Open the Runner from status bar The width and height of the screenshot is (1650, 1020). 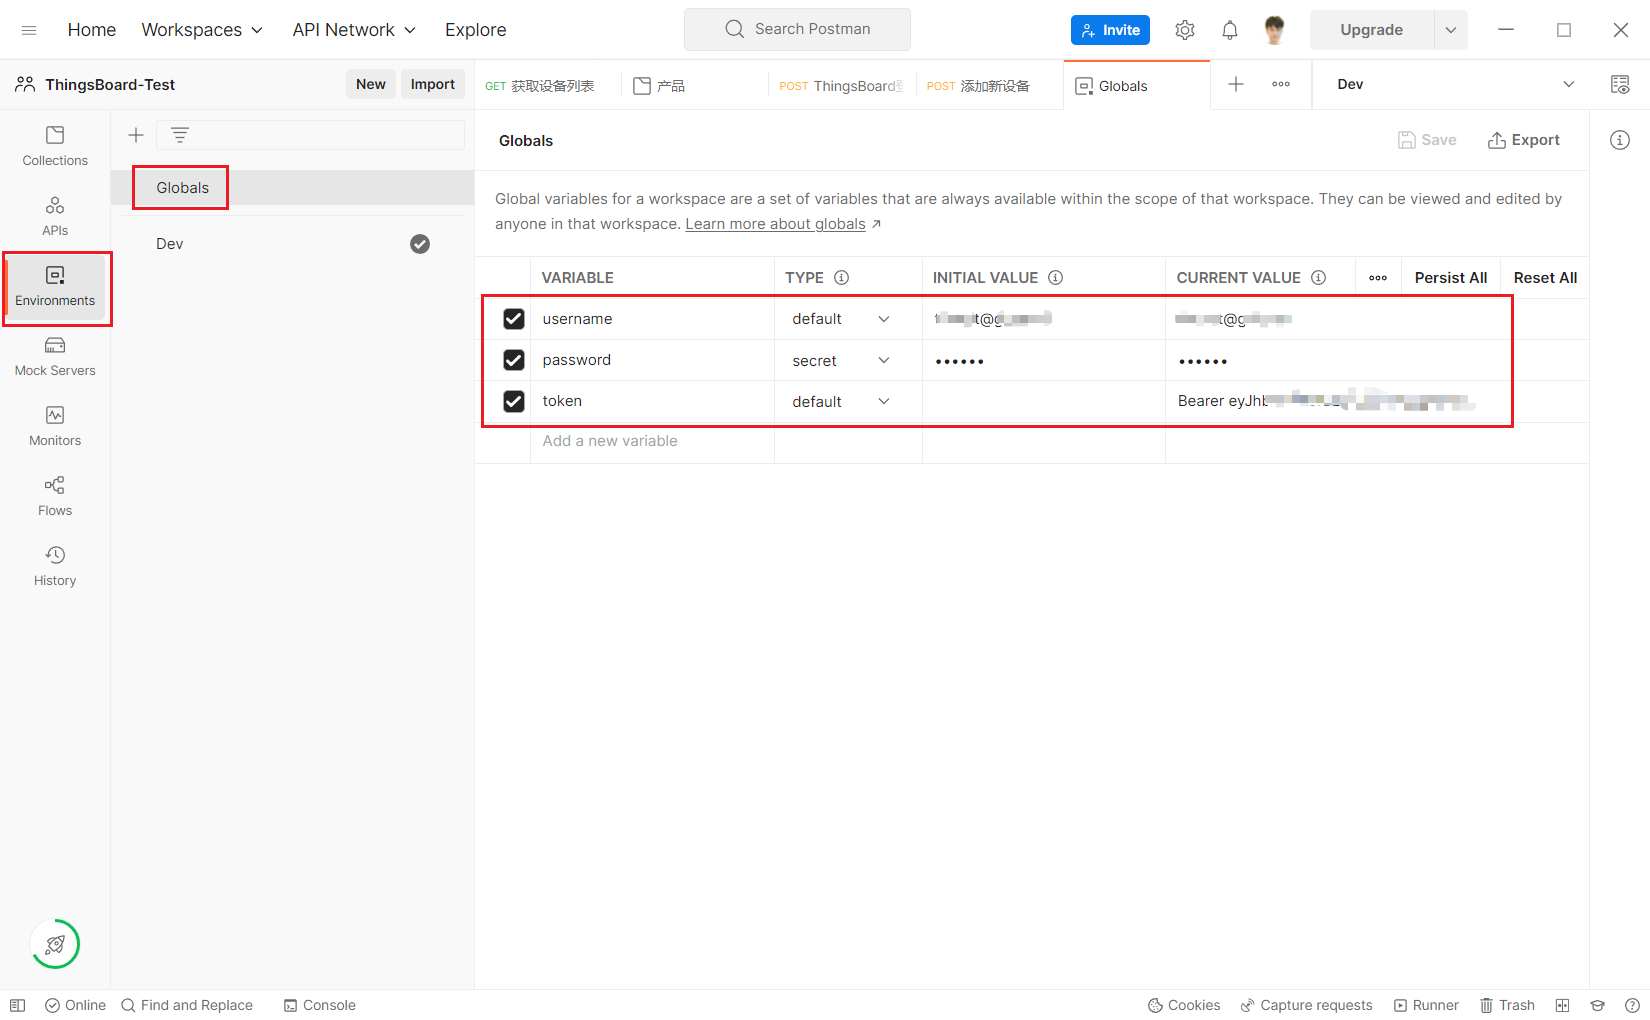1426,1005
